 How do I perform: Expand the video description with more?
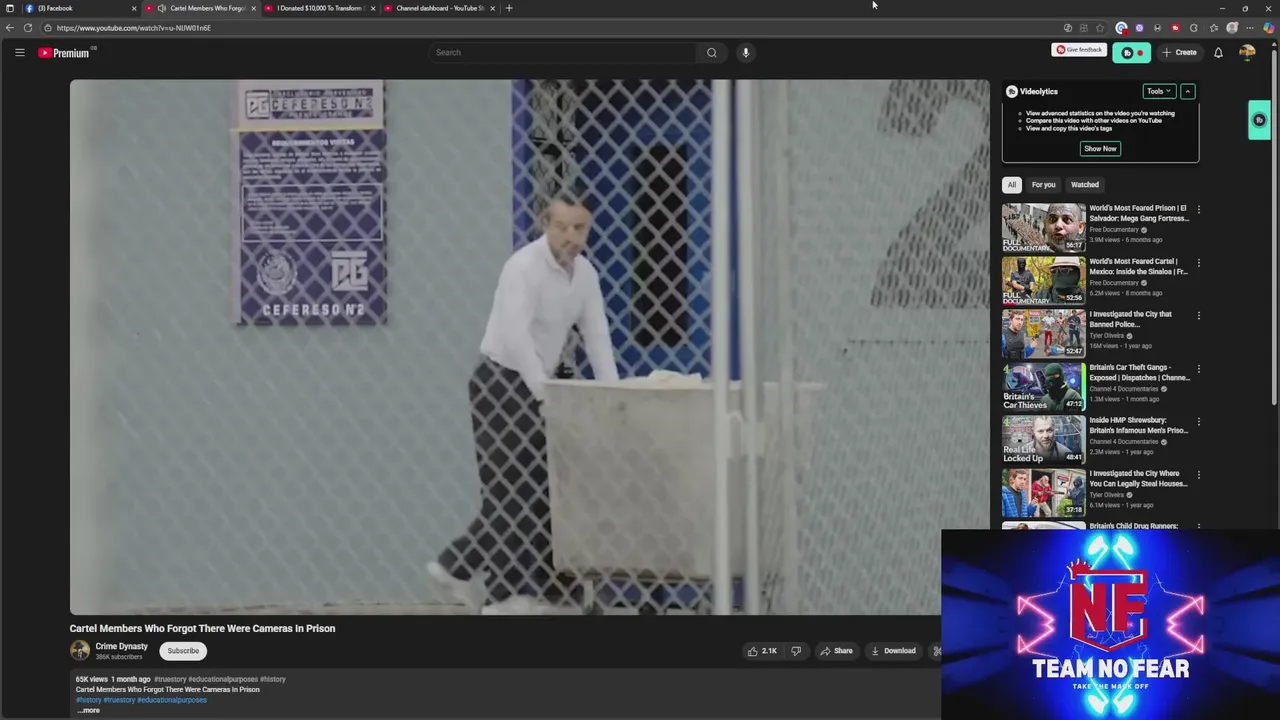(88, 710)
